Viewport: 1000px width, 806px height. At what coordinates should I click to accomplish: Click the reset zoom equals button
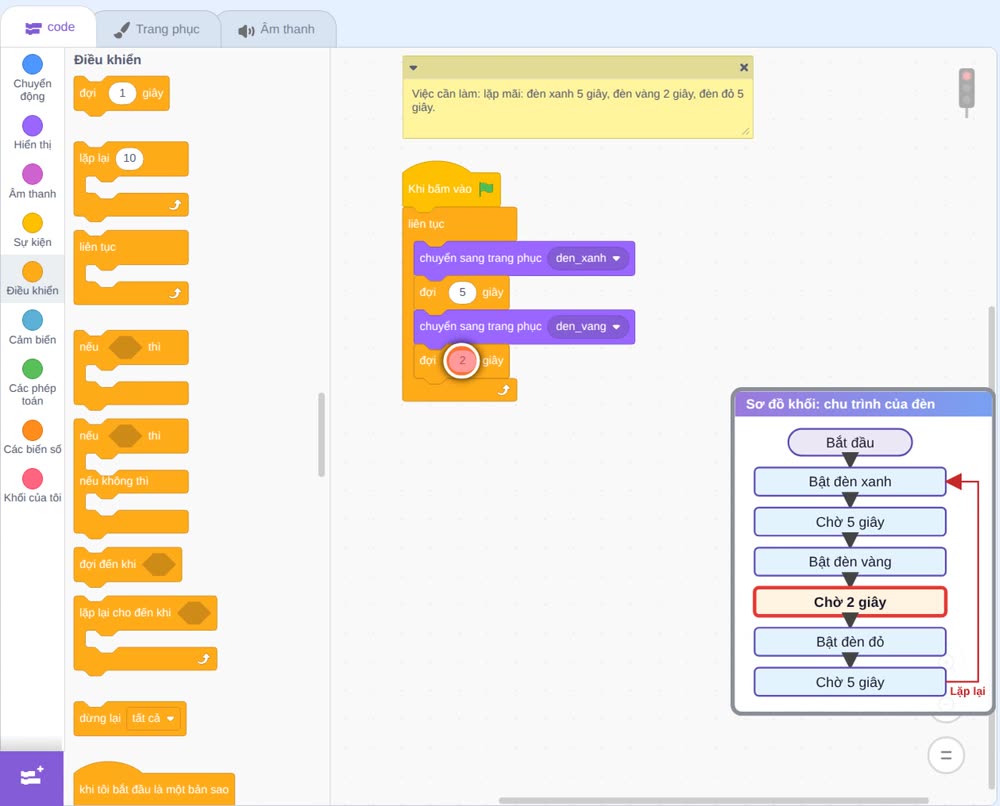point(946,755)
